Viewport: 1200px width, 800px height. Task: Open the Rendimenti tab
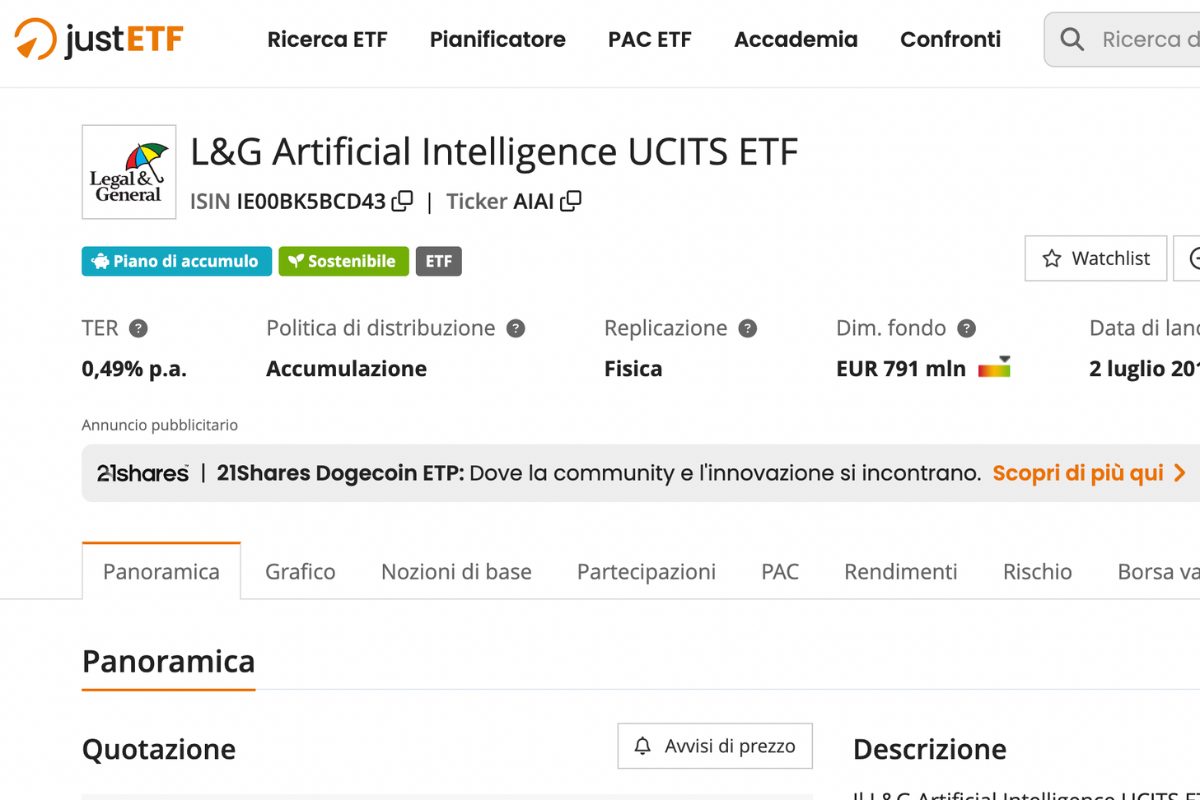click(901, 572)
